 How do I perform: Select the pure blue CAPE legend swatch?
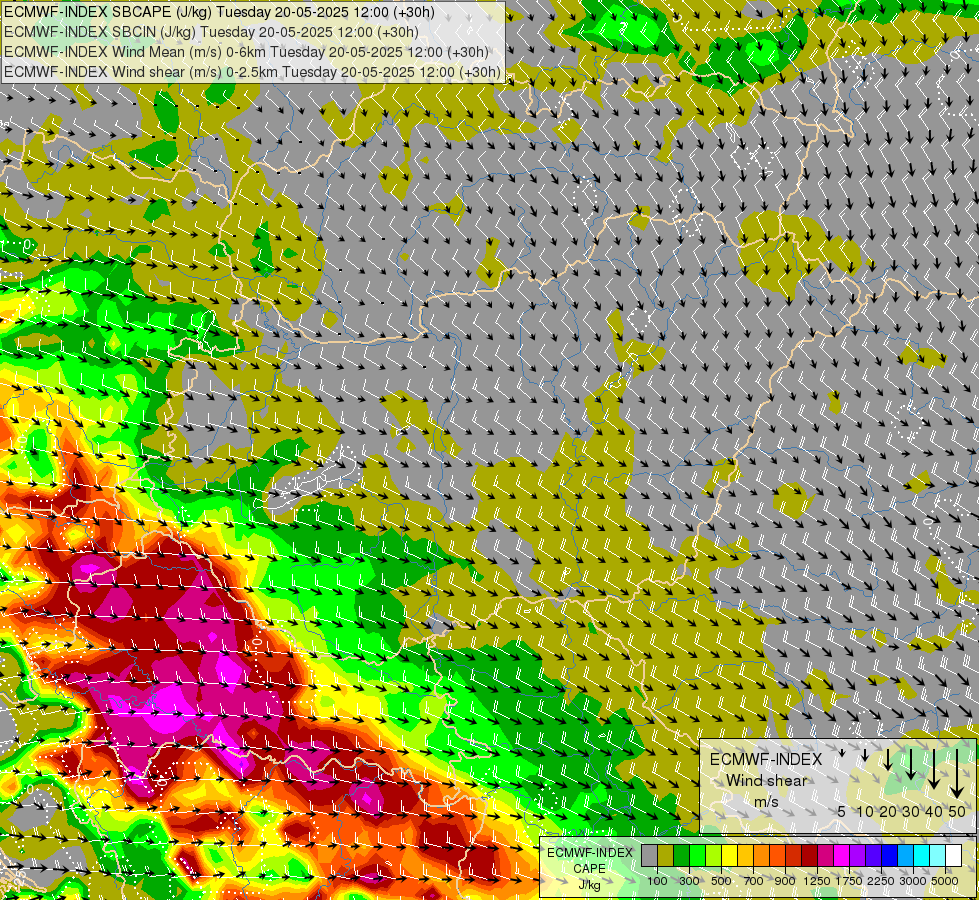click(889, 856)
